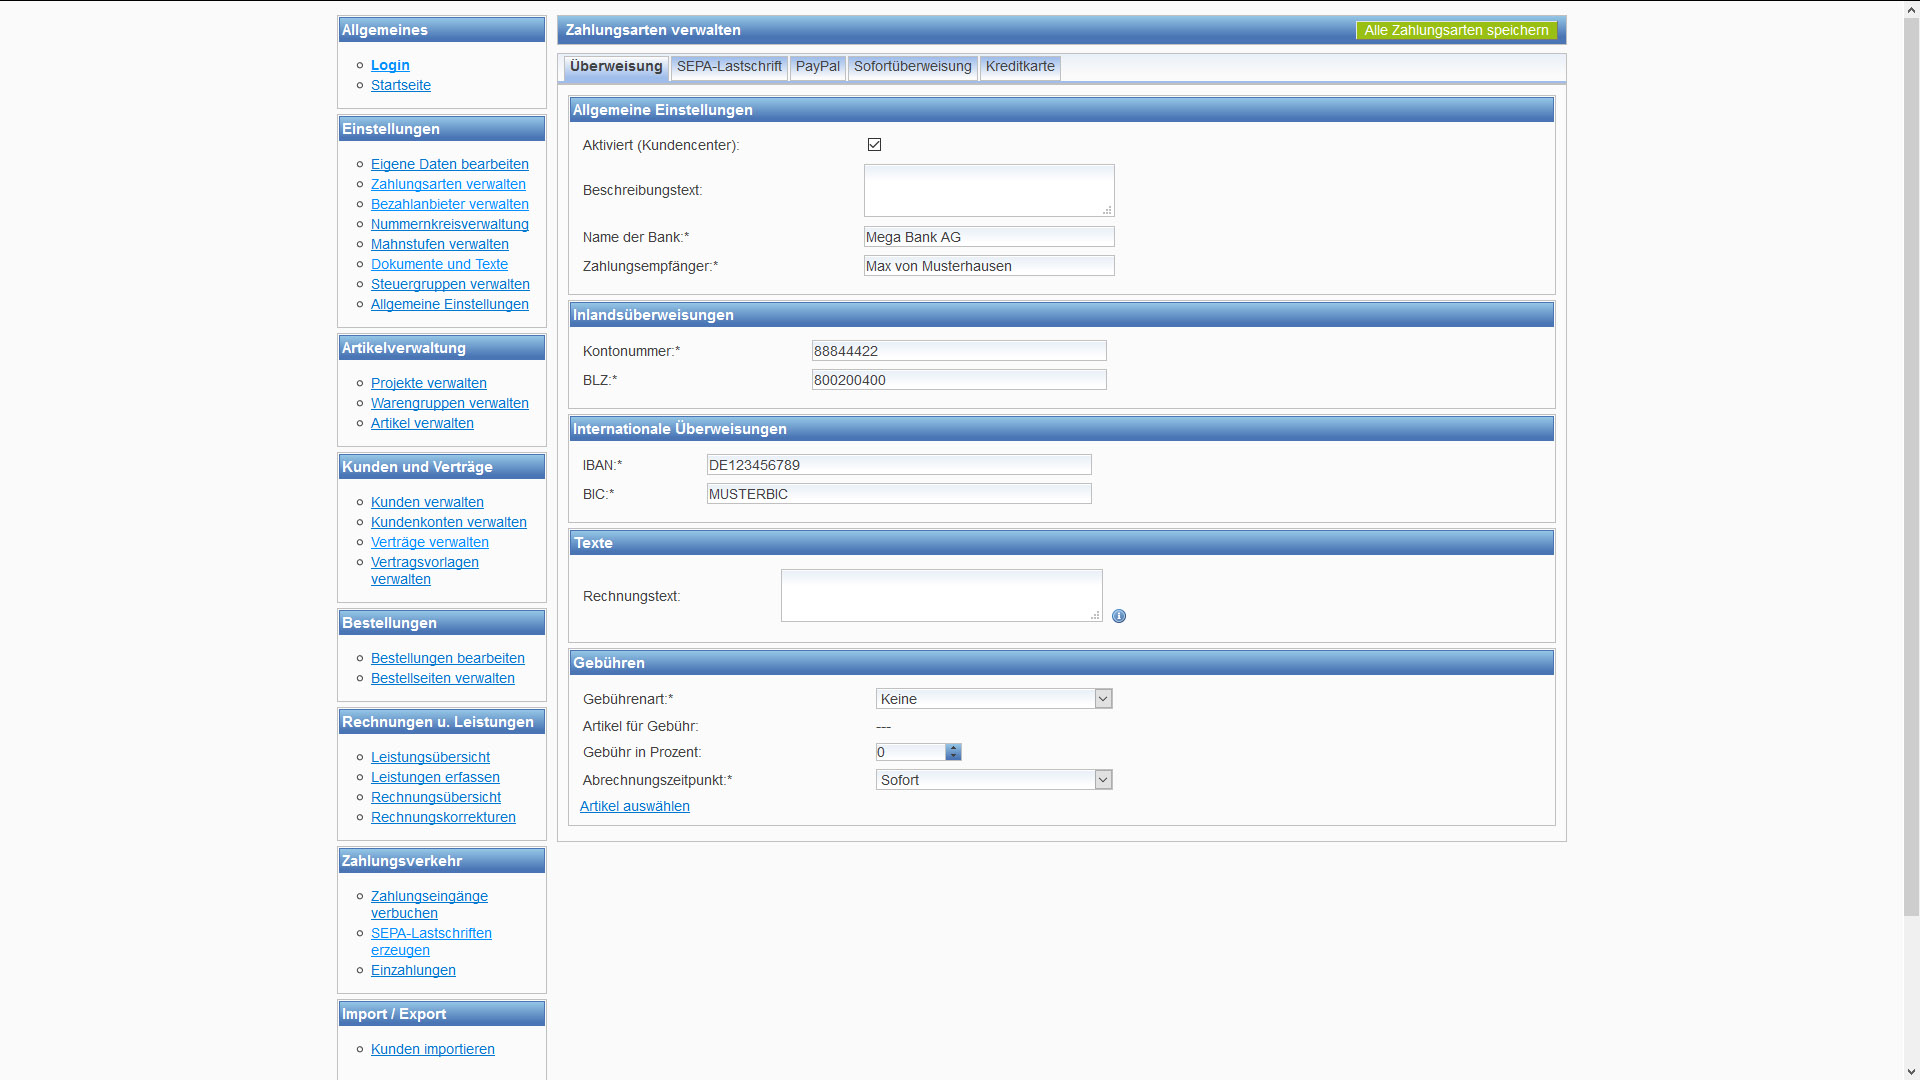Viewport: 1920px width, 1080px height.
Task: Click the Gebühr in Prozent spinner arrows
Action: coord(953,752)
